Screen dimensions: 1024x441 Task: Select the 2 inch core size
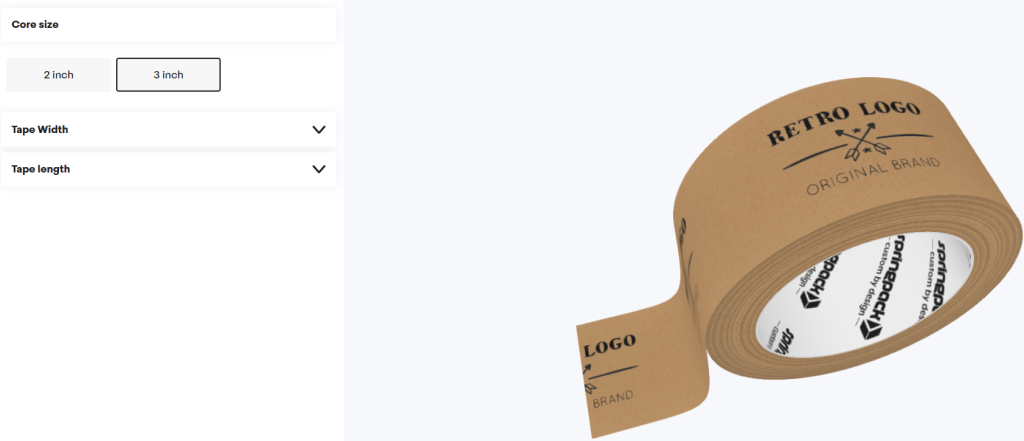point(59,74)
